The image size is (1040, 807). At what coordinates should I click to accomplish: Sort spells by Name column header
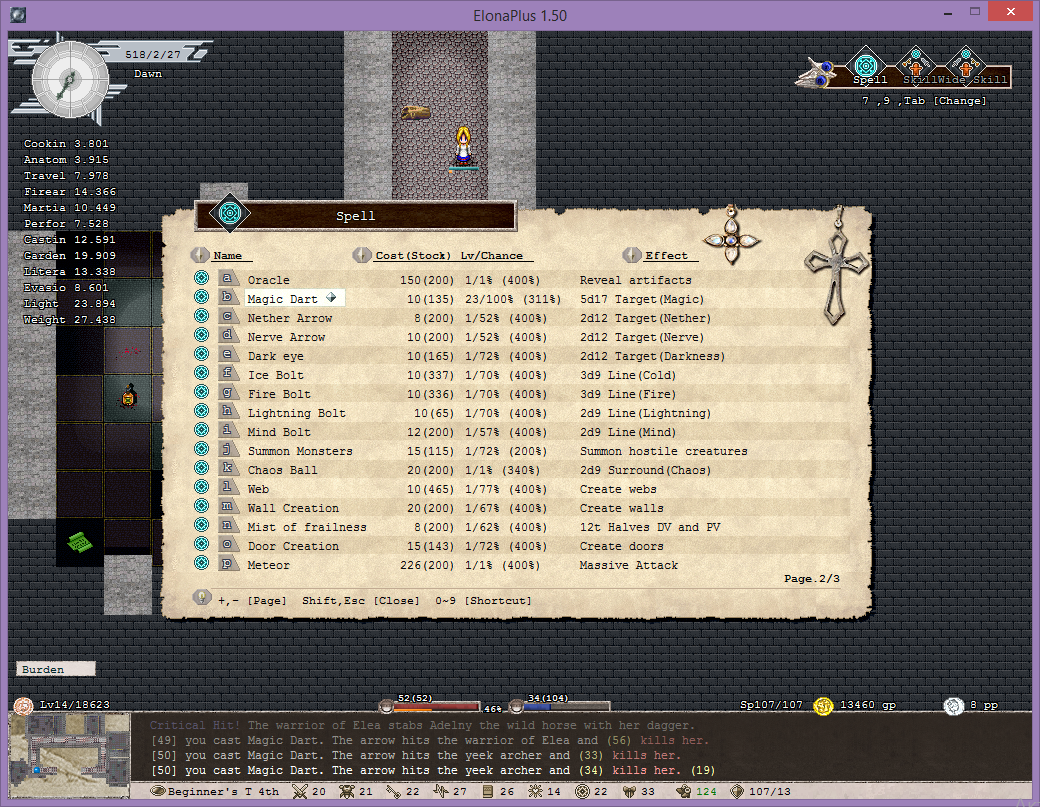[228, 255]
